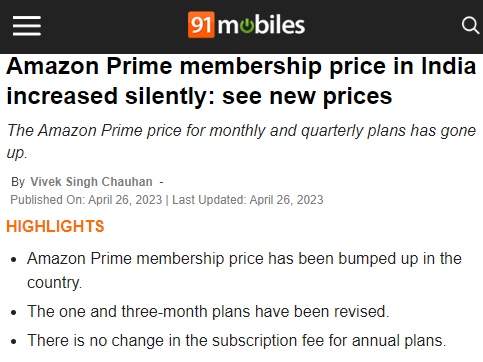Click the 'By' label before the author name
483x362 pixels.
coord(18,182)
